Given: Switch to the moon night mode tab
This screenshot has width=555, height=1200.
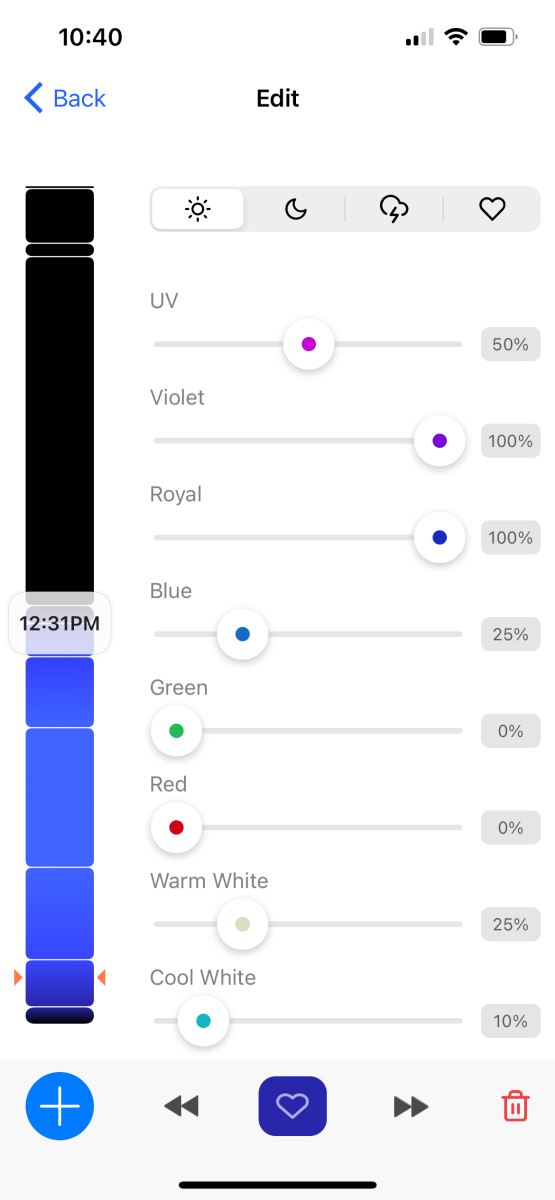Looking at the screenshot, I should [x=296, y=209].
